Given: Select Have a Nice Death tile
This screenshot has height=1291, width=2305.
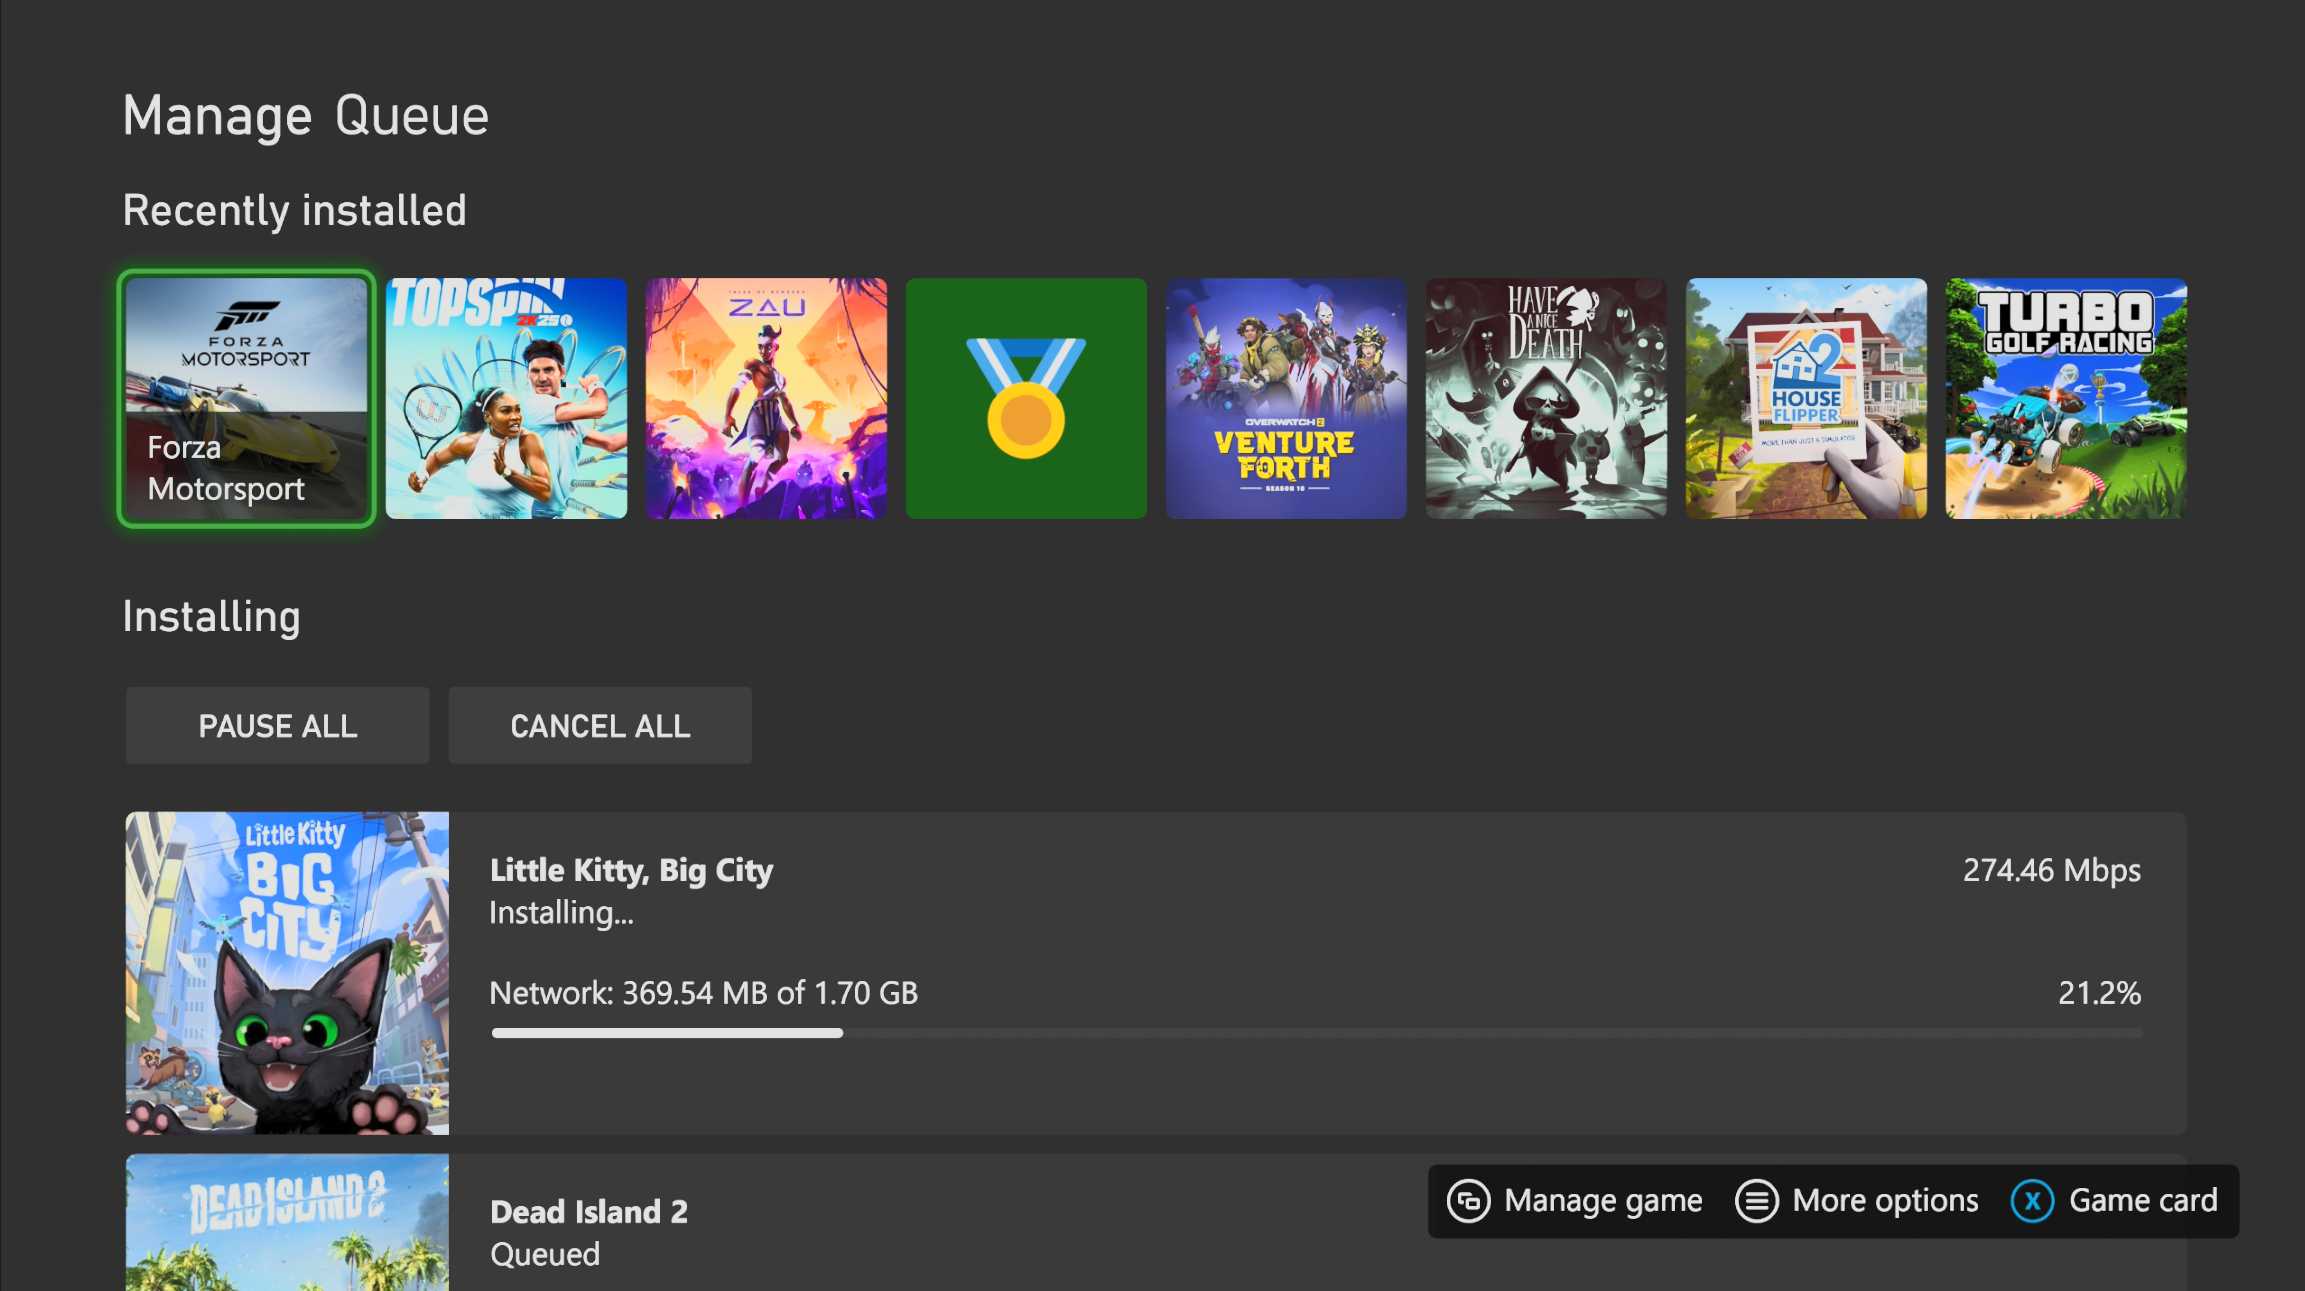Looking at the screenshot, I should coord(1546,398).
